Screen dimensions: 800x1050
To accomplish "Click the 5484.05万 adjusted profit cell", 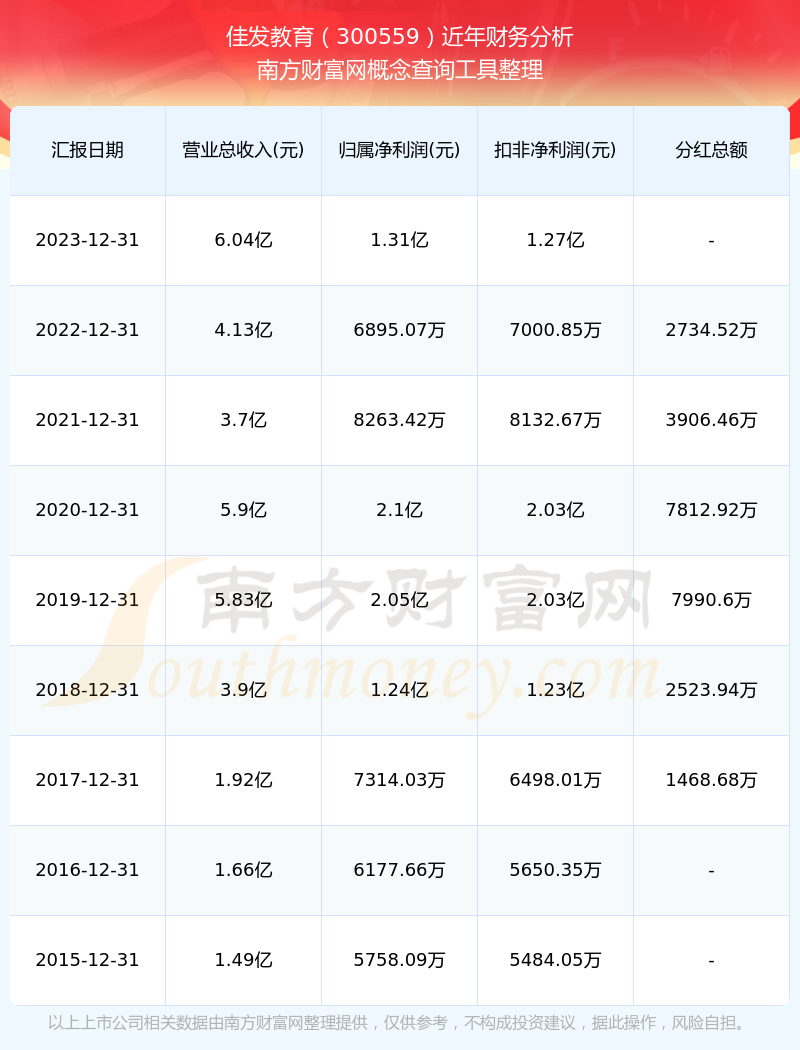I will pos(556,960).
